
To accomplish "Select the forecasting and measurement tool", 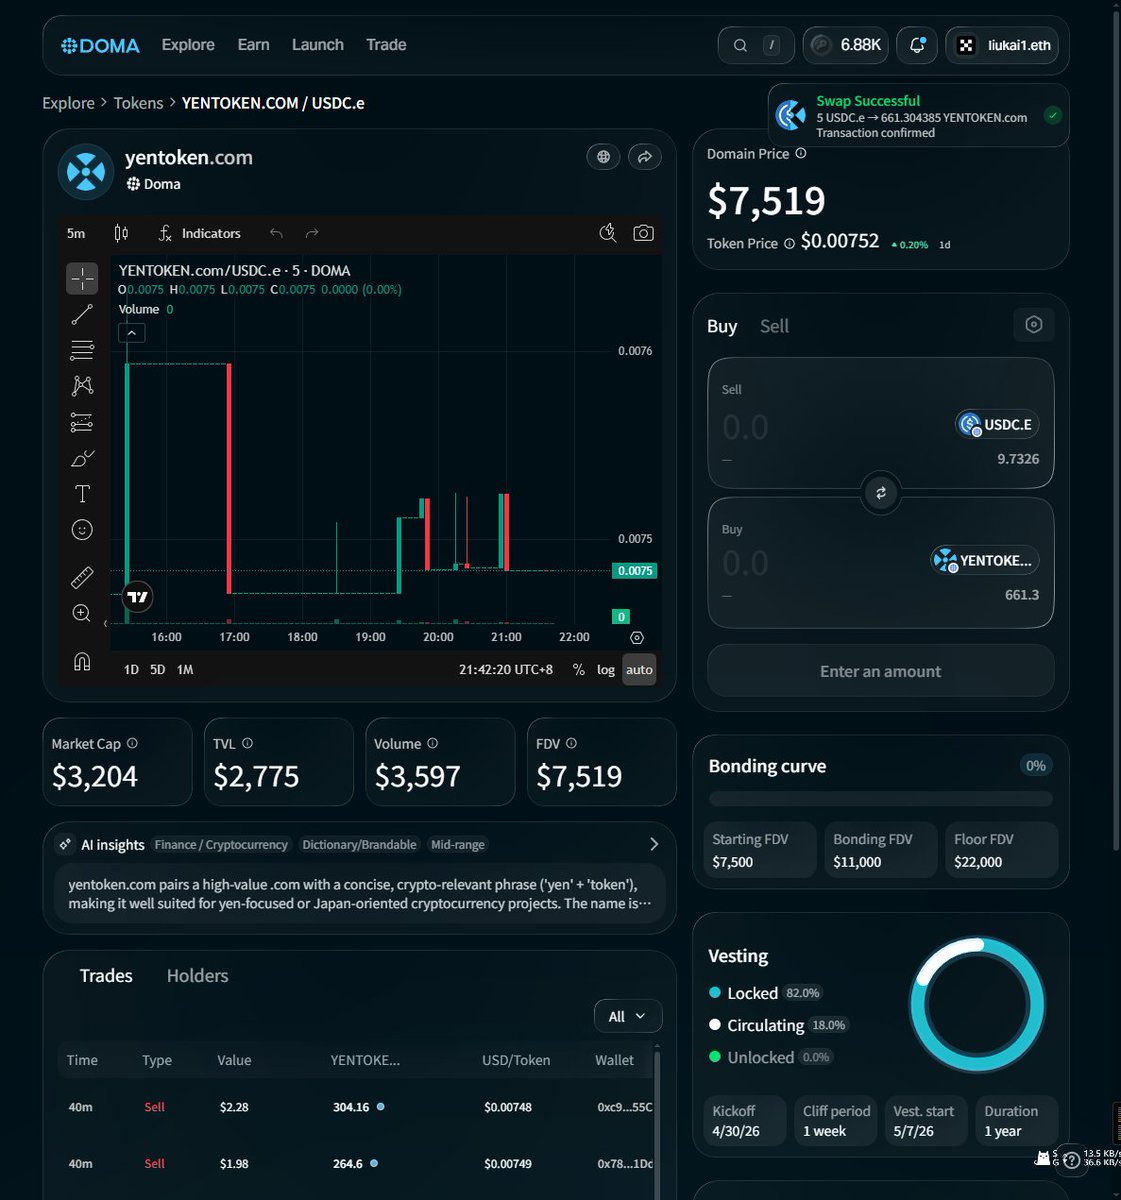I will (82, 422).
